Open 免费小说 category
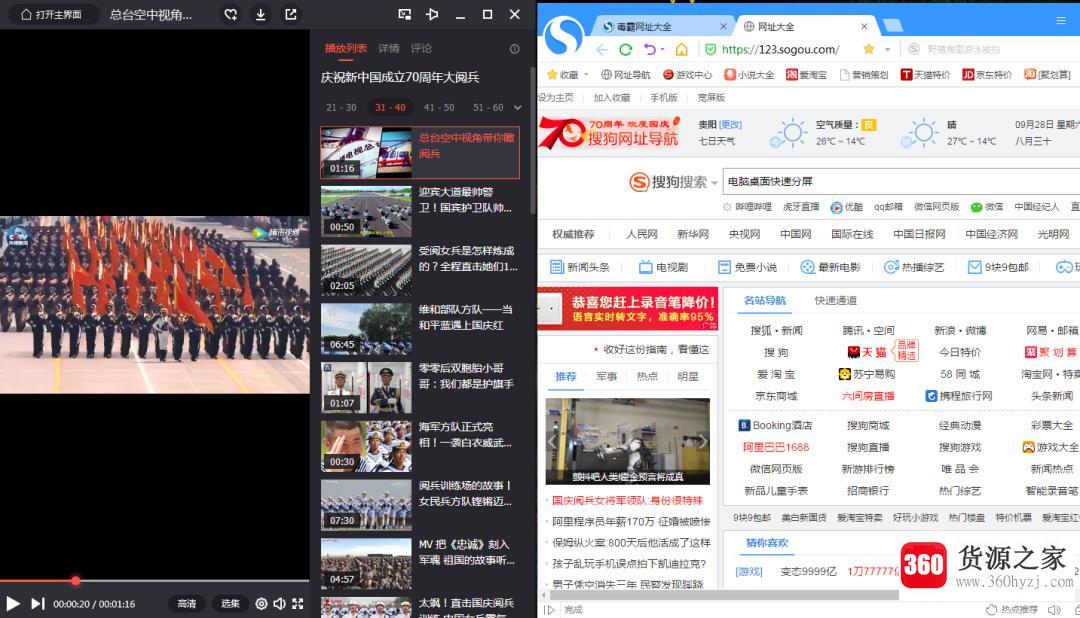Image resolution: width=1080 pixels, height=618 pixels. [x=747, y=267]
